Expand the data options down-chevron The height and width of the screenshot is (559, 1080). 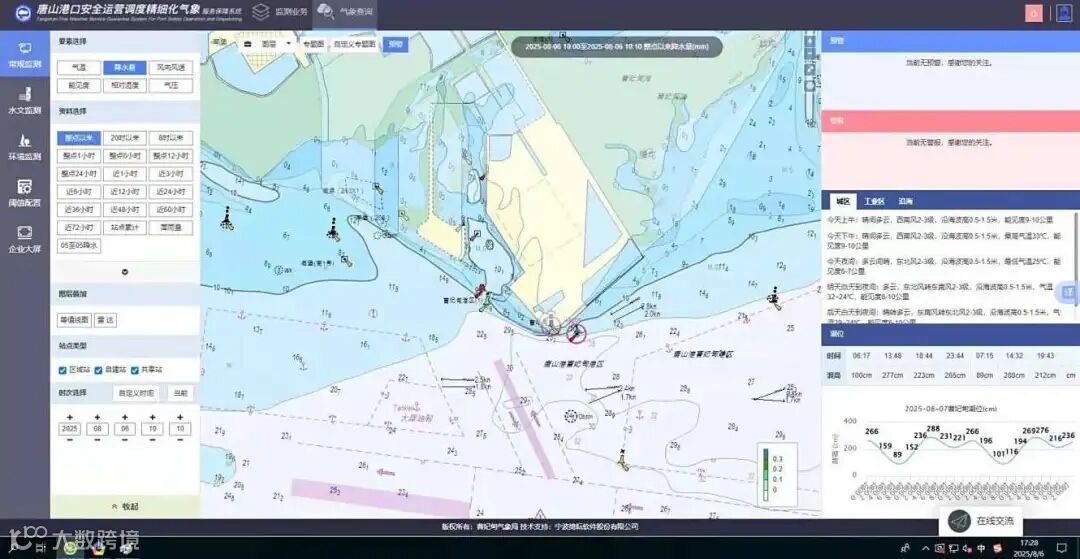pos(125,271)
